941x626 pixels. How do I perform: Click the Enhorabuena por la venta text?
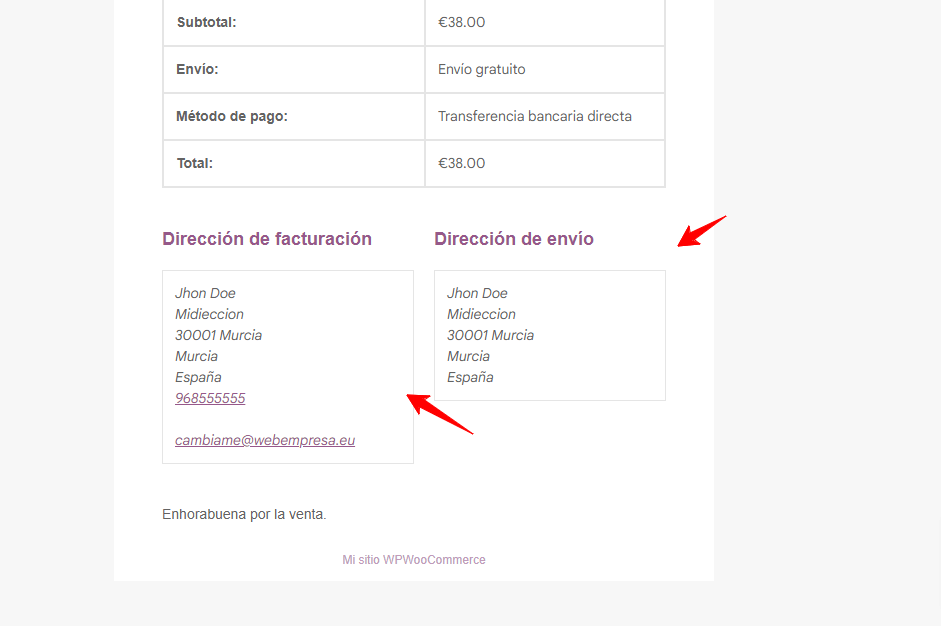click(244, 514)
